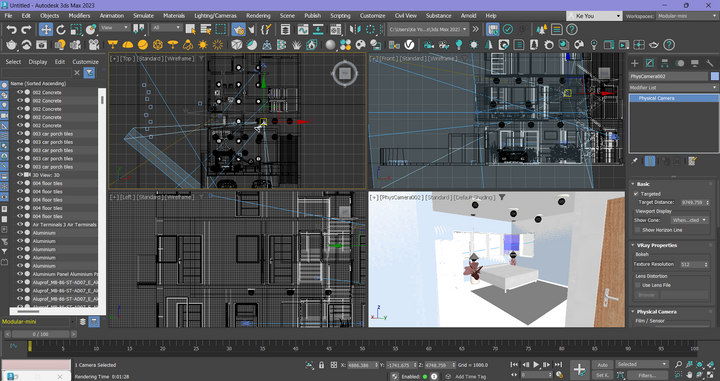Screen dimensions: 720x381
Task: Click the Customize tab in scene explorer
Action: 85,62
